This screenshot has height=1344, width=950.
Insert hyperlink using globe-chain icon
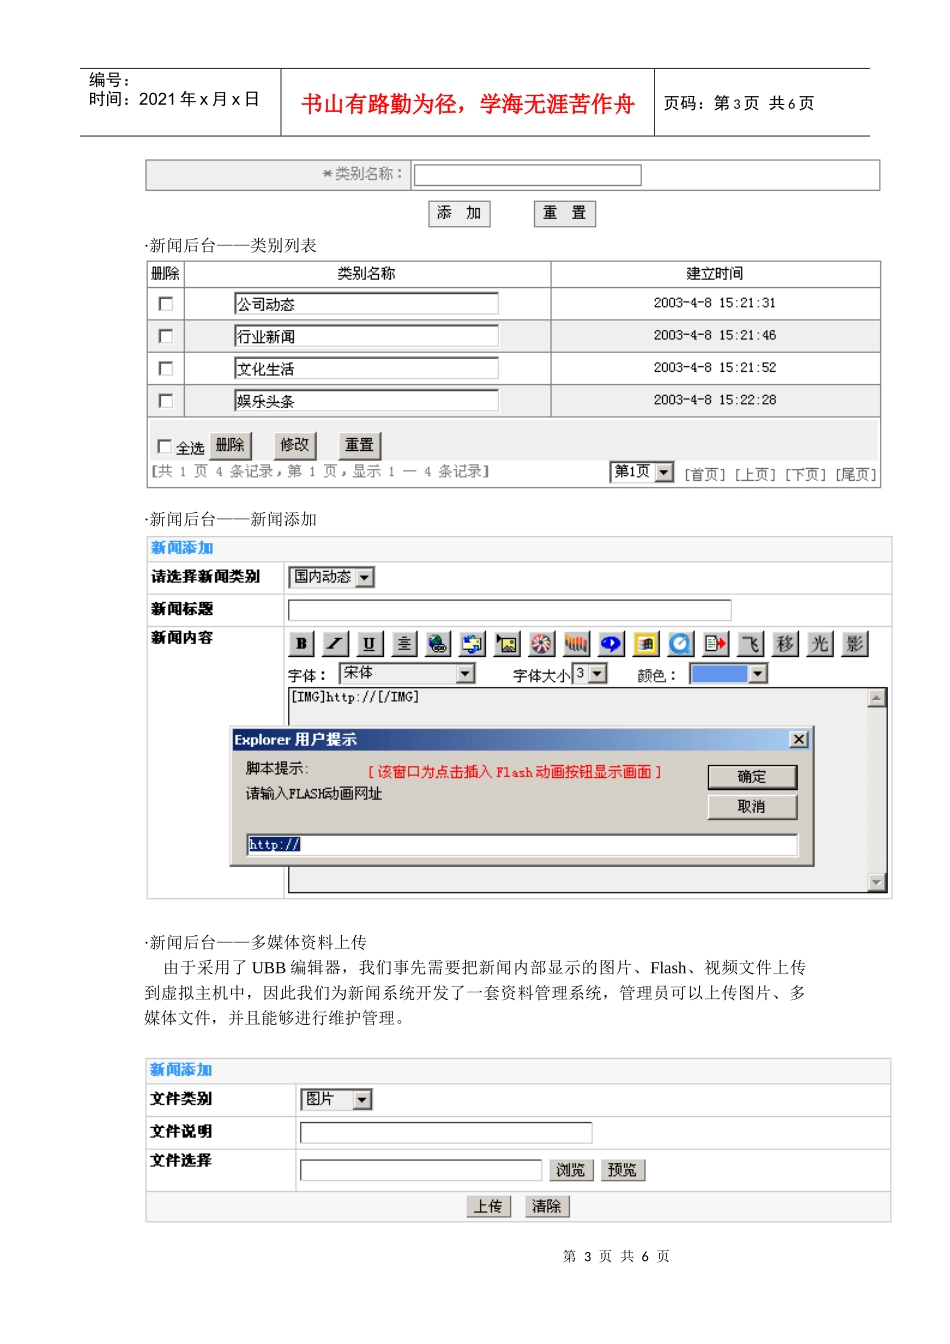(438, 644)
